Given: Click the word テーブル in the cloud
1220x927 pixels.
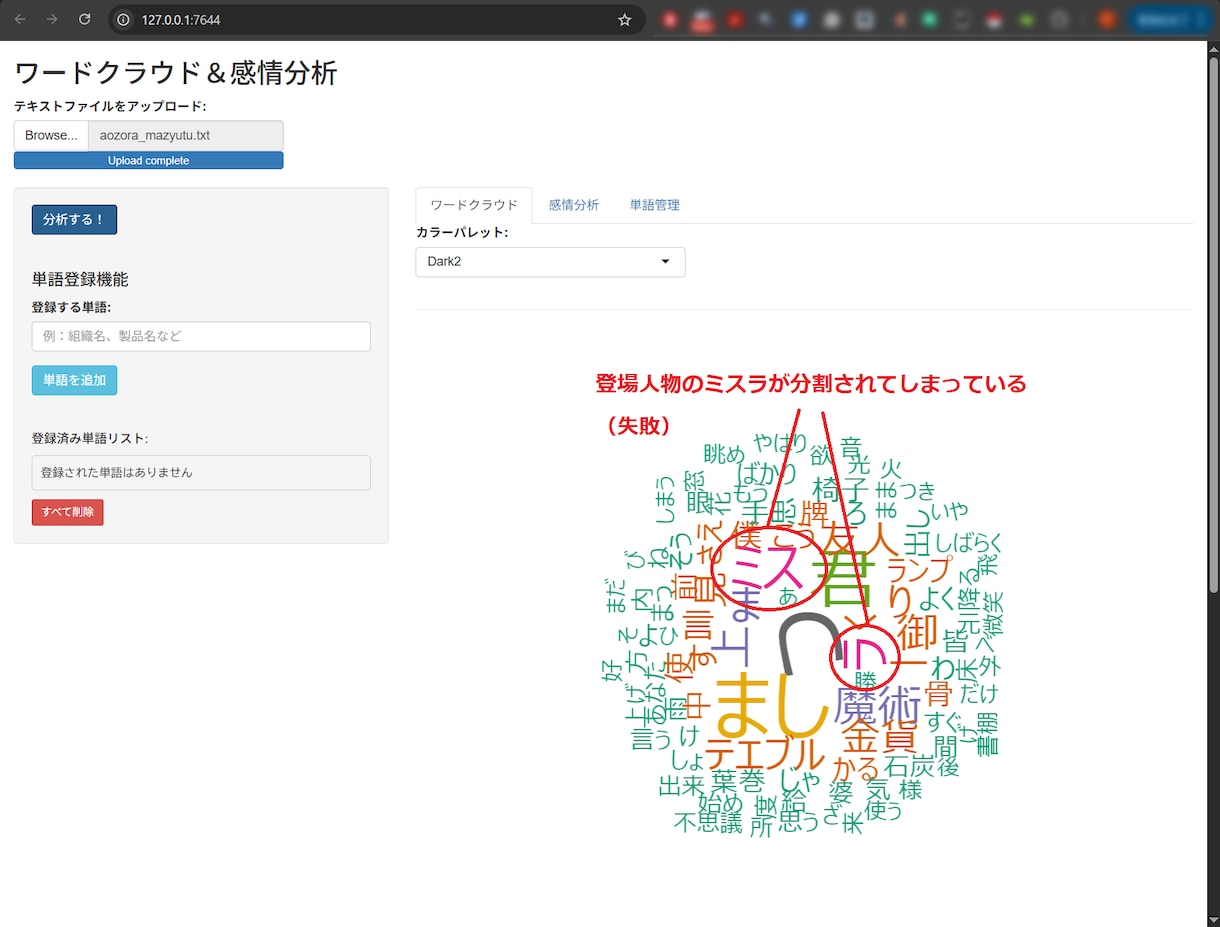Looking at the screenshot, I should 764,755.
